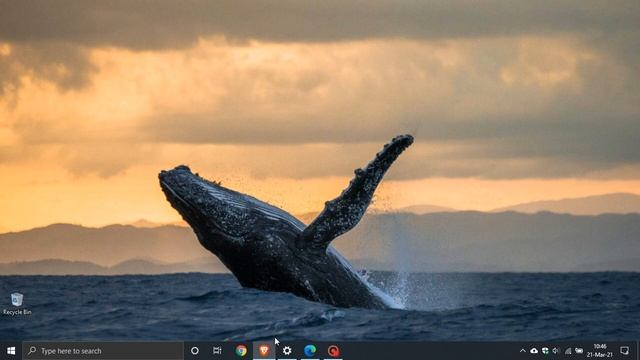Viewport: 640px width, 360px height.
Task: Open the red swirl app on the taskbar
Action: 333,351
